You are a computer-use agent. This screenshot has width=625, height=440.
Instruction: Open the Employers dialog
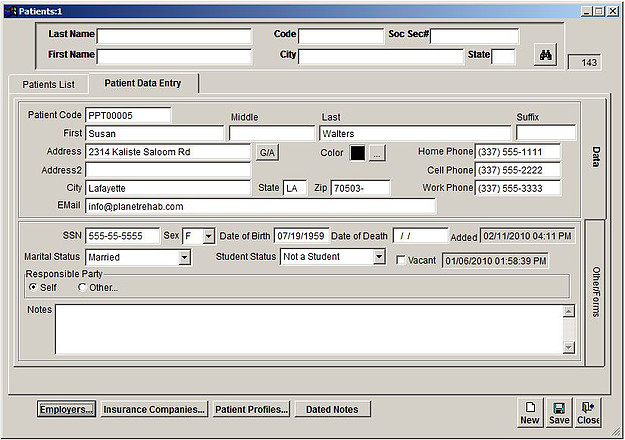click(x=66, y=409)
